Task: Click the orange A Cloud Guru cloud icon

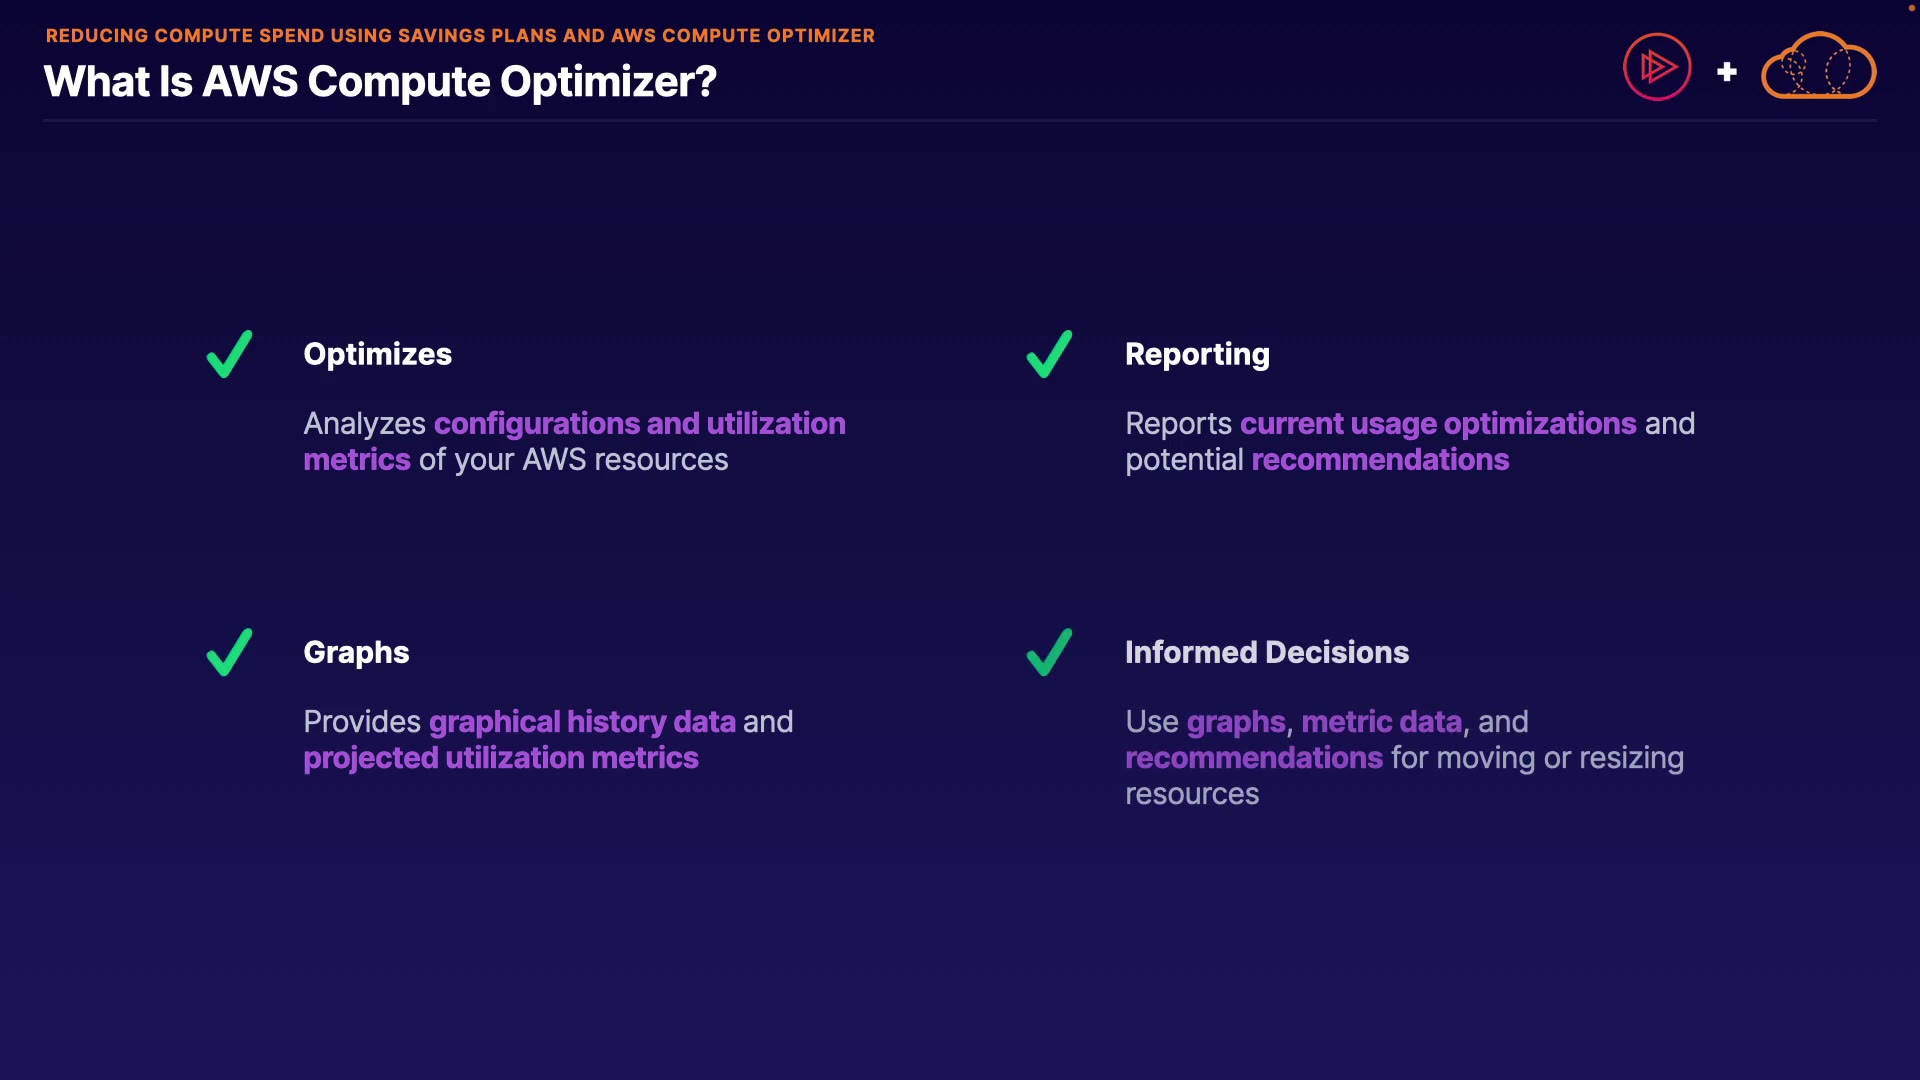Action: (1818, 67)
